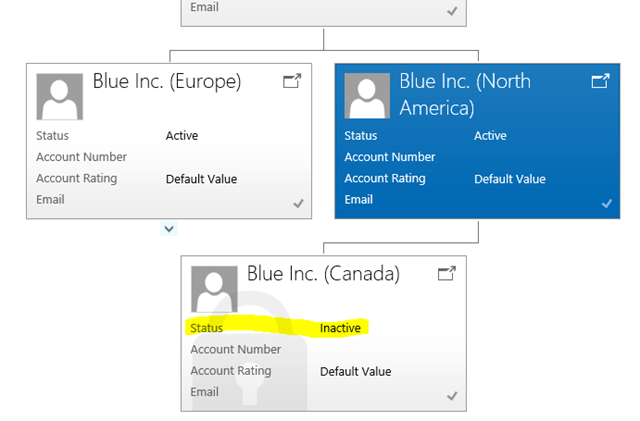
Task: Click Blue Inc. (Canada) avatar image
Action: click(x=214, y=289)
